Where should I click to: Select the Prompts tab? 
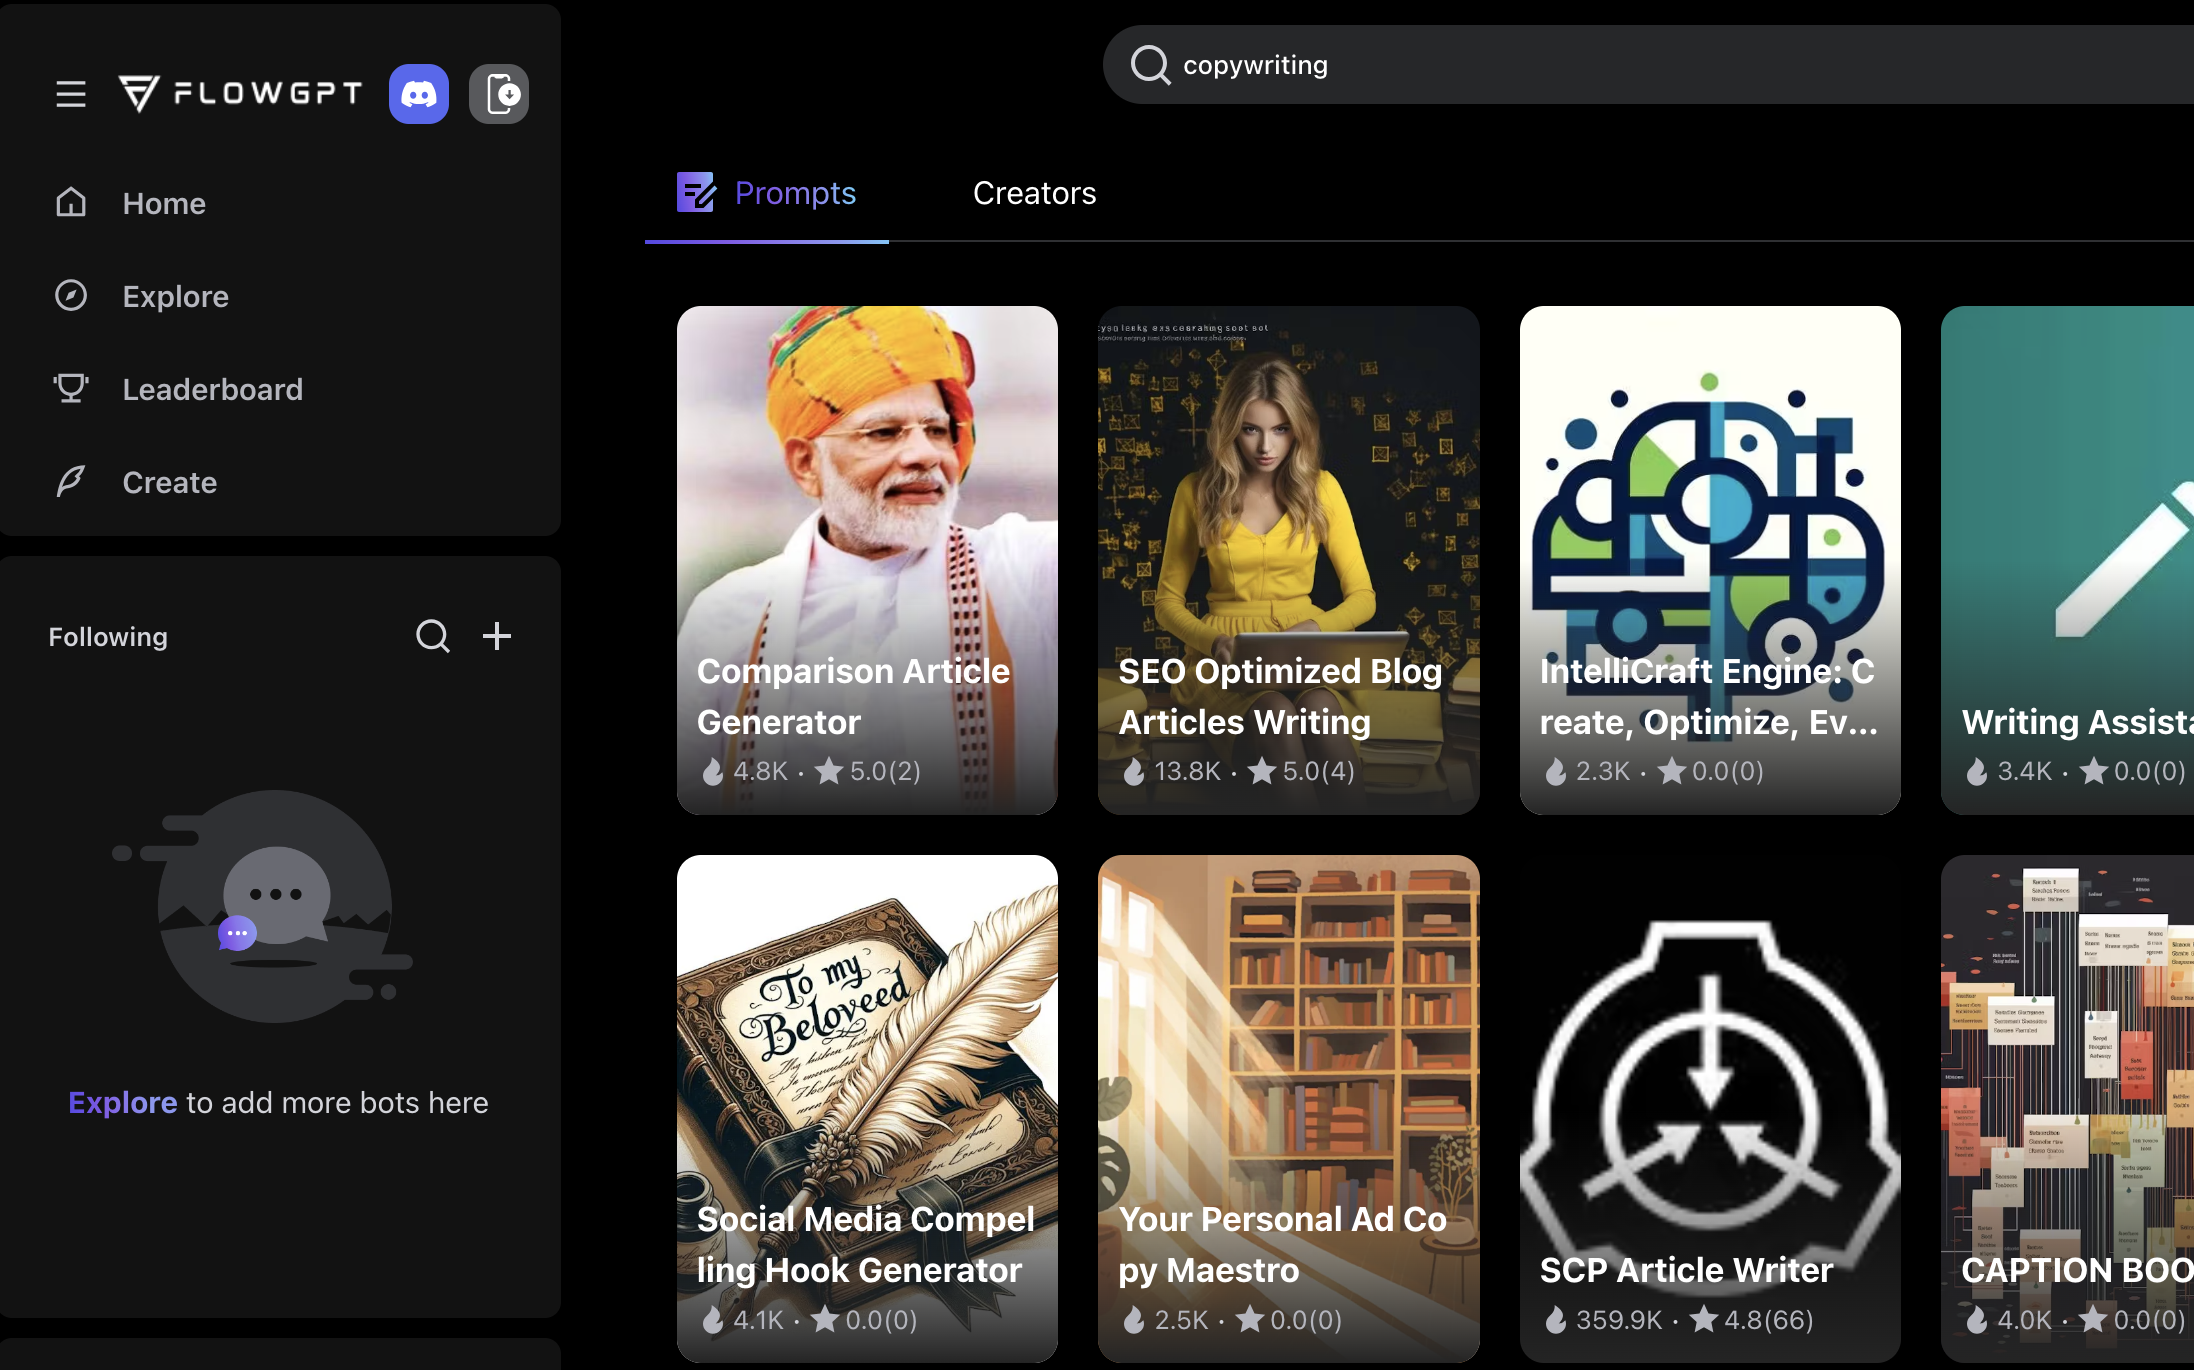coord(767,193)
